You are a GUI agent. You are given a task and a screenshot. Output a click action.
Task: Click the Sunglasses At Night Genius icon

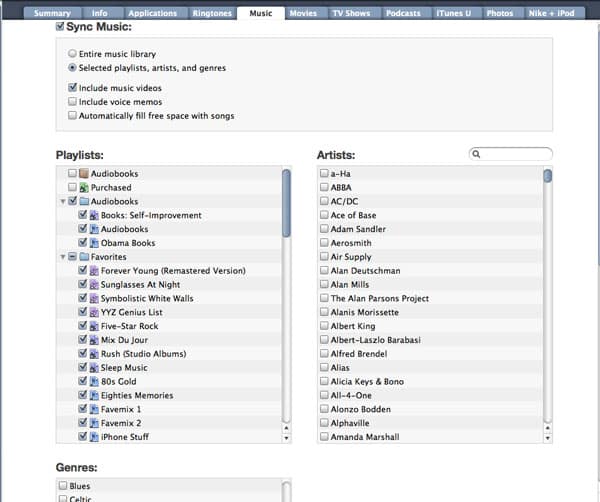(94, 285)
